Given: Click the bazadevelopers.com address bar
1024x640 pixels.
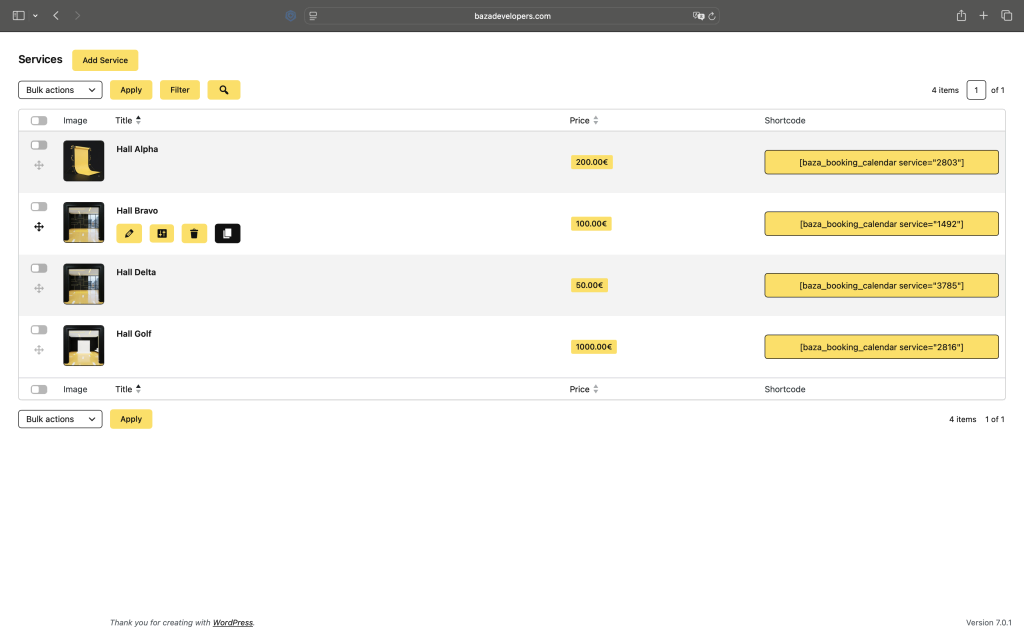Looking at the screenshot, I should [x=512, y=16].
